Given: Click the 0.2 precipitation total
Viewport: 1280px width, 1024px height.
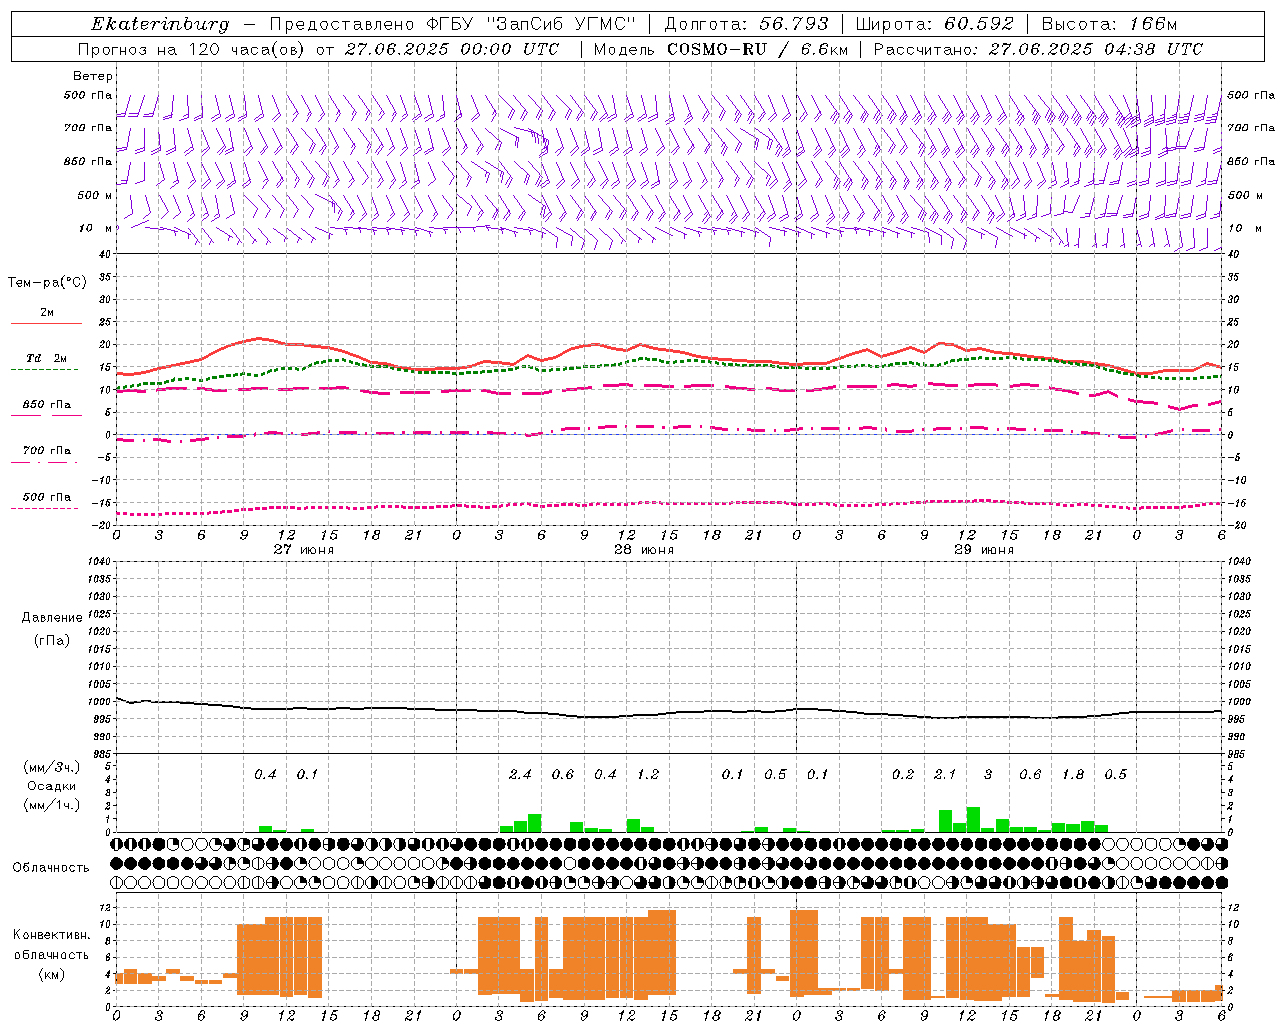Looking at the screenshot, I should tap(903, 775).
